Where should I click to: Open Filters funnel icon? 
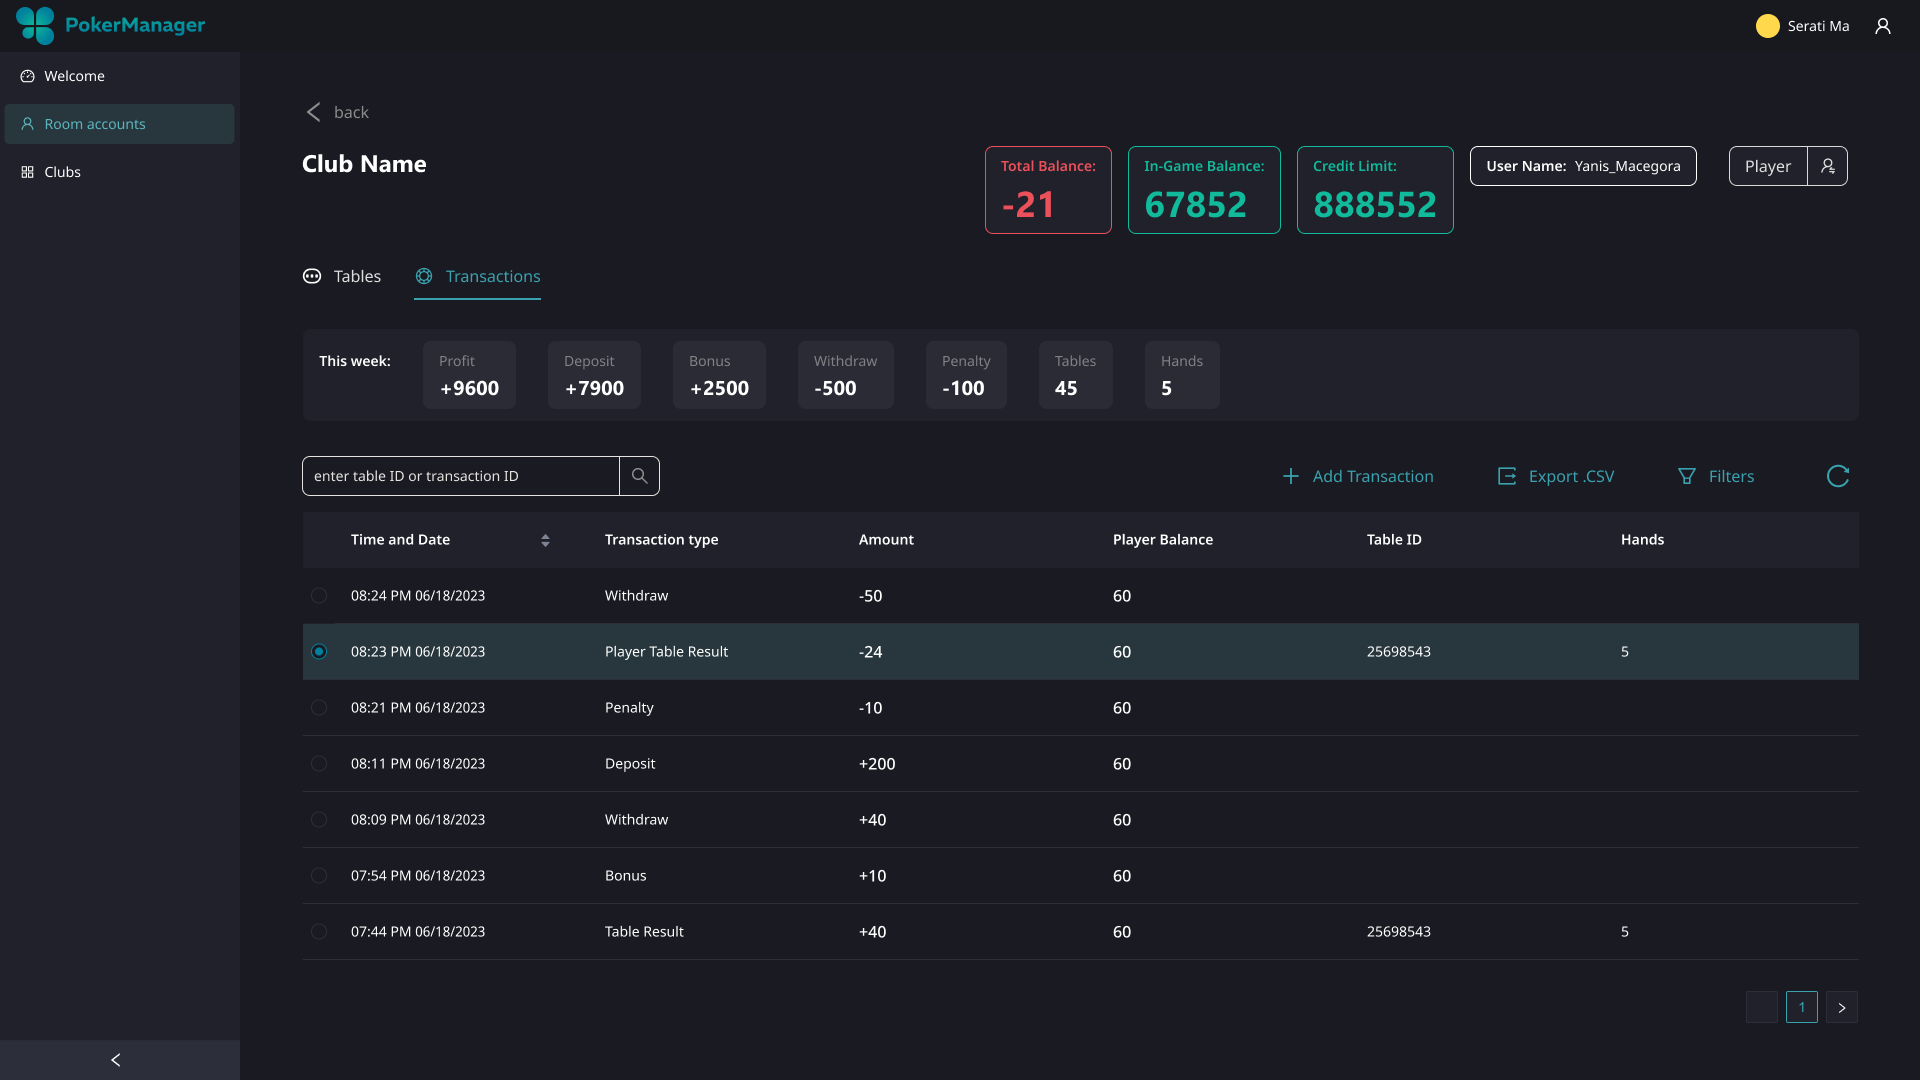pos(1687,476)
